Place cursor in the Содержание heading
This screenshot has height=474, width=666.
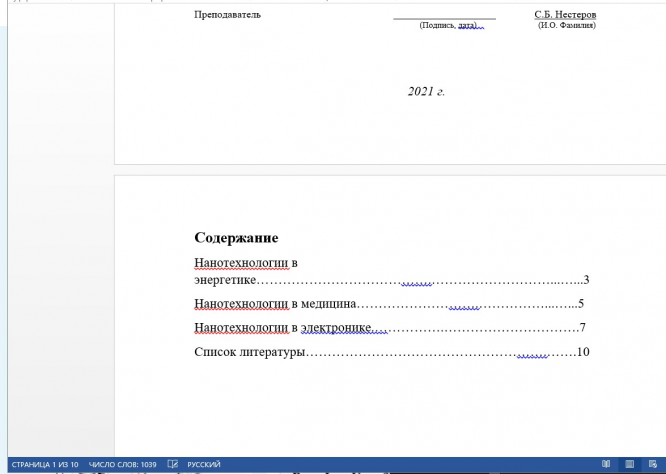point(236,237)
